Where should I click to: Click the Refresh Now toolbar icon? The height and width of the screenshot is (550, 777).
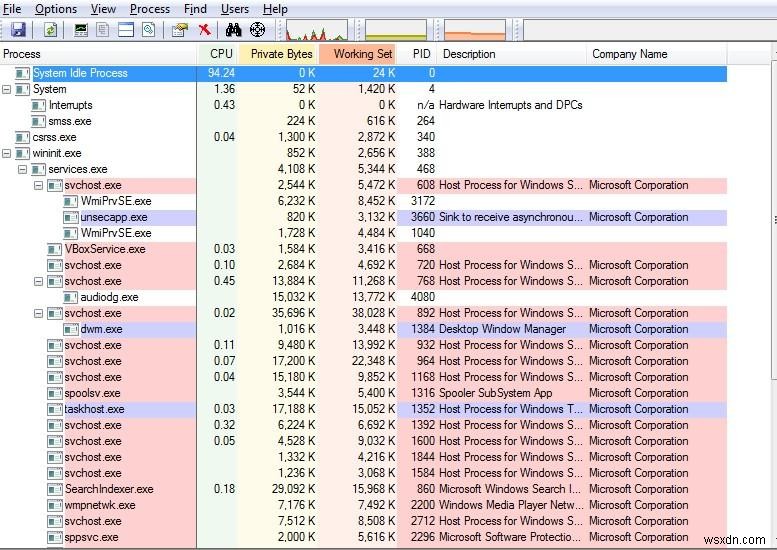50,30
